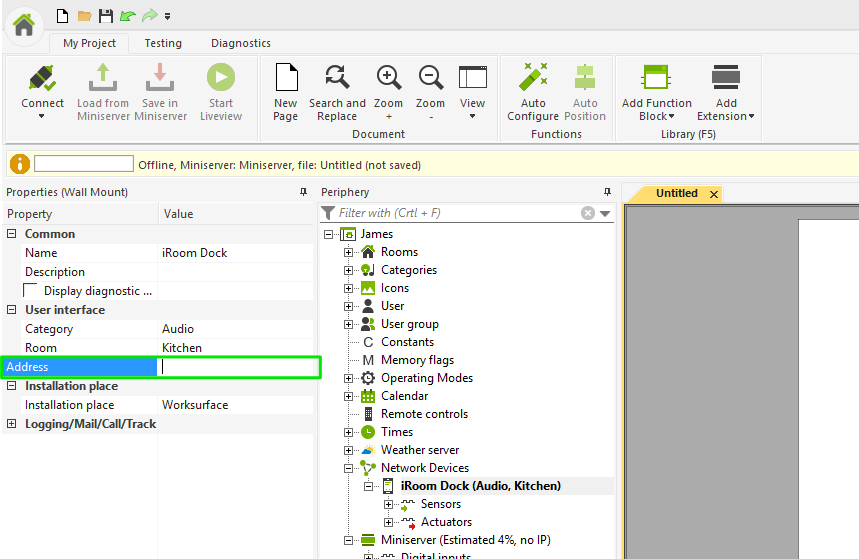The image size is (859, 559).
Task: Zoom in on the document
Action: [x=388, y=92]
